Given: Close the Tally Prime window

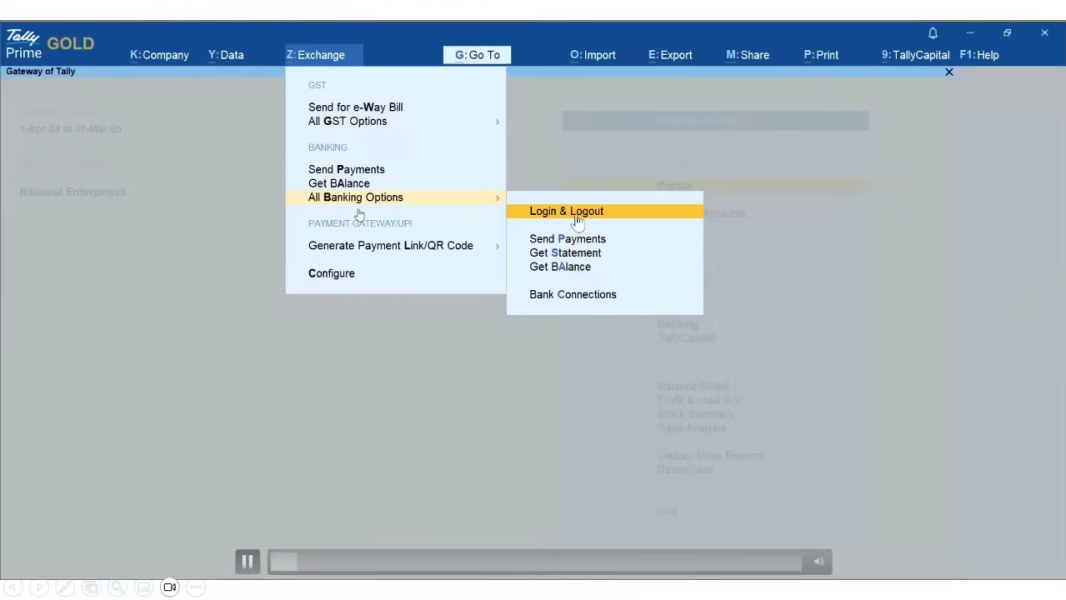Looking at the screenshot, I should coord(1044,33).
